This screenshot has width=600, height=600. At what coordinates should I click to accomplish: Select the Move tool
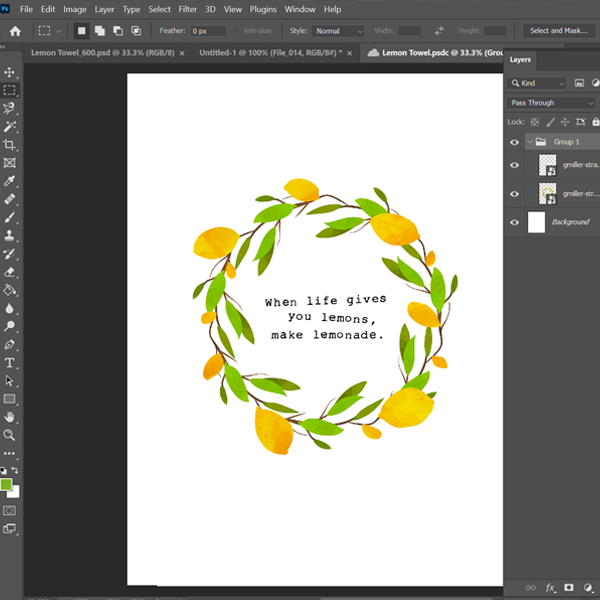coord(10,72)
